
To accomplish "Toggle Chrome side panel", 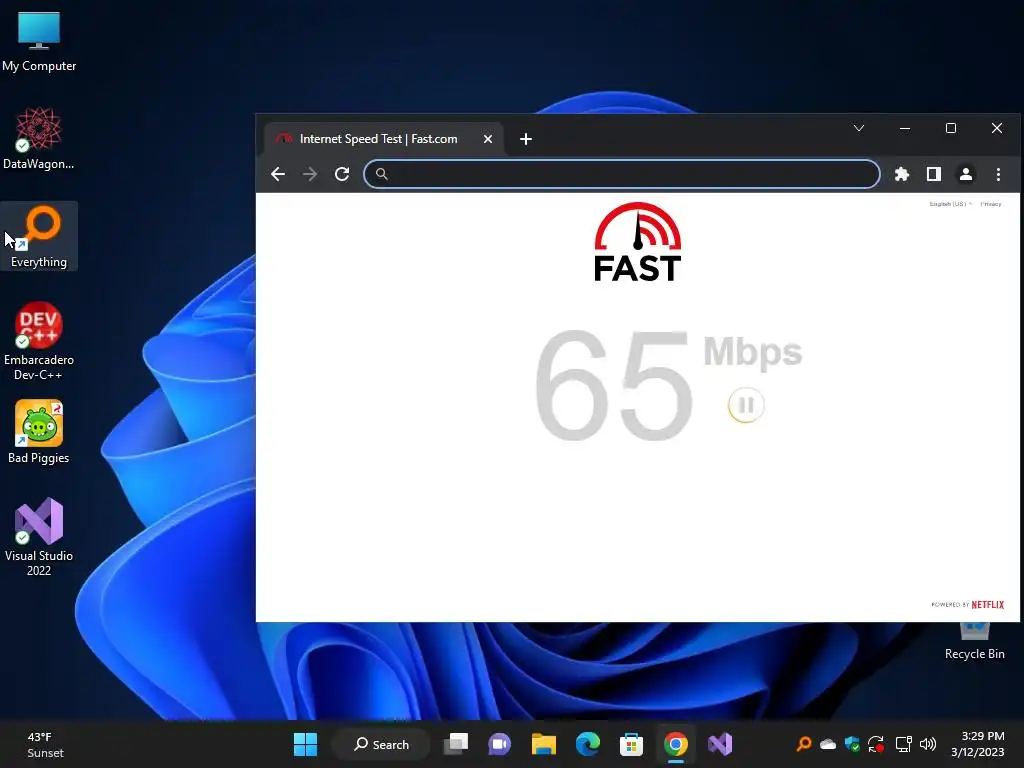I will pyautogui.click(x=934, y=174).
